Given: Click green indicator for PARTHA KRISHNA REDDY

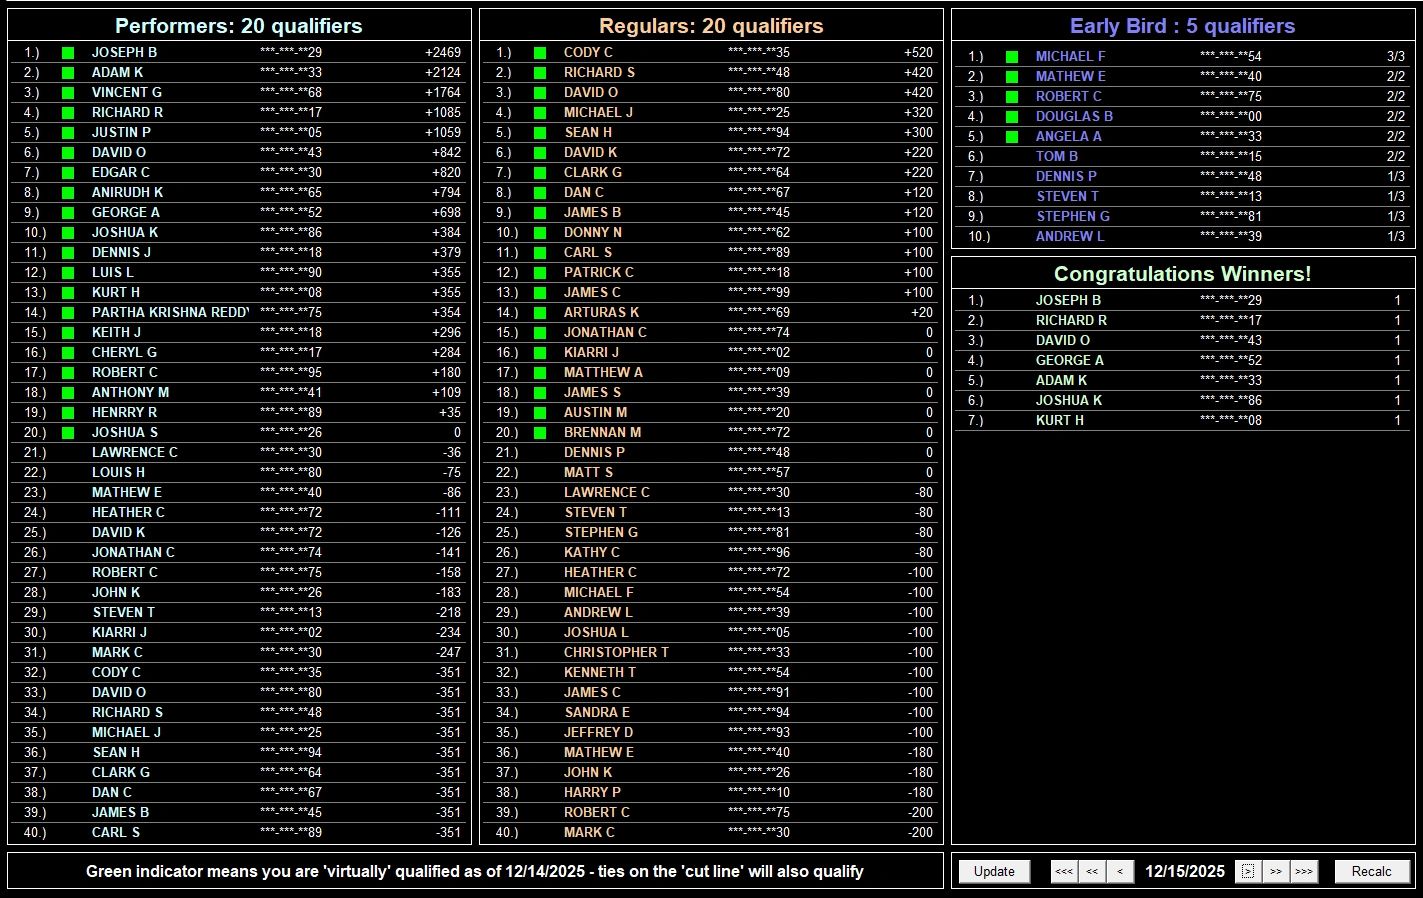Looking at the screenshot, I should click(x=68, y=313).
